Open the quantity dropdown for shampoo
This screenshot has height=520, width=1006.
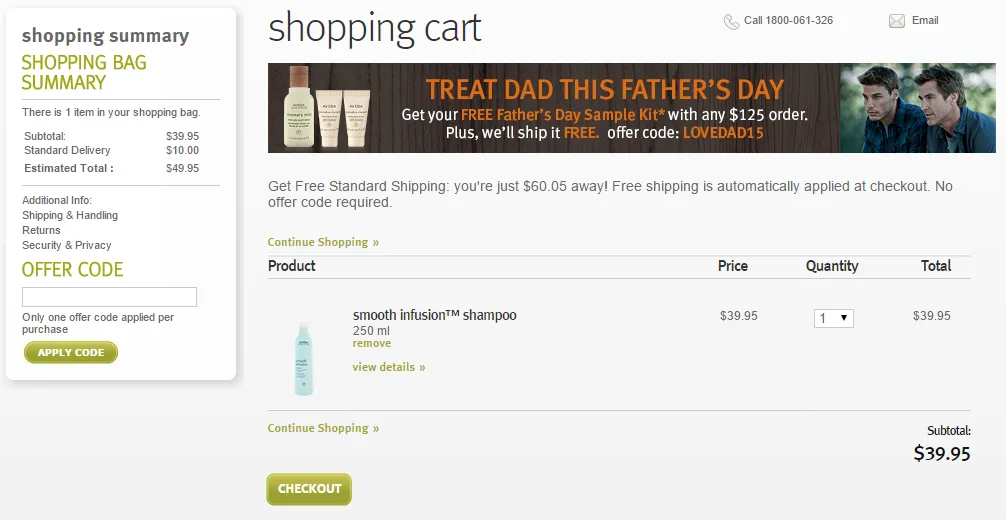pyautogui.click(x=833, y=318)
